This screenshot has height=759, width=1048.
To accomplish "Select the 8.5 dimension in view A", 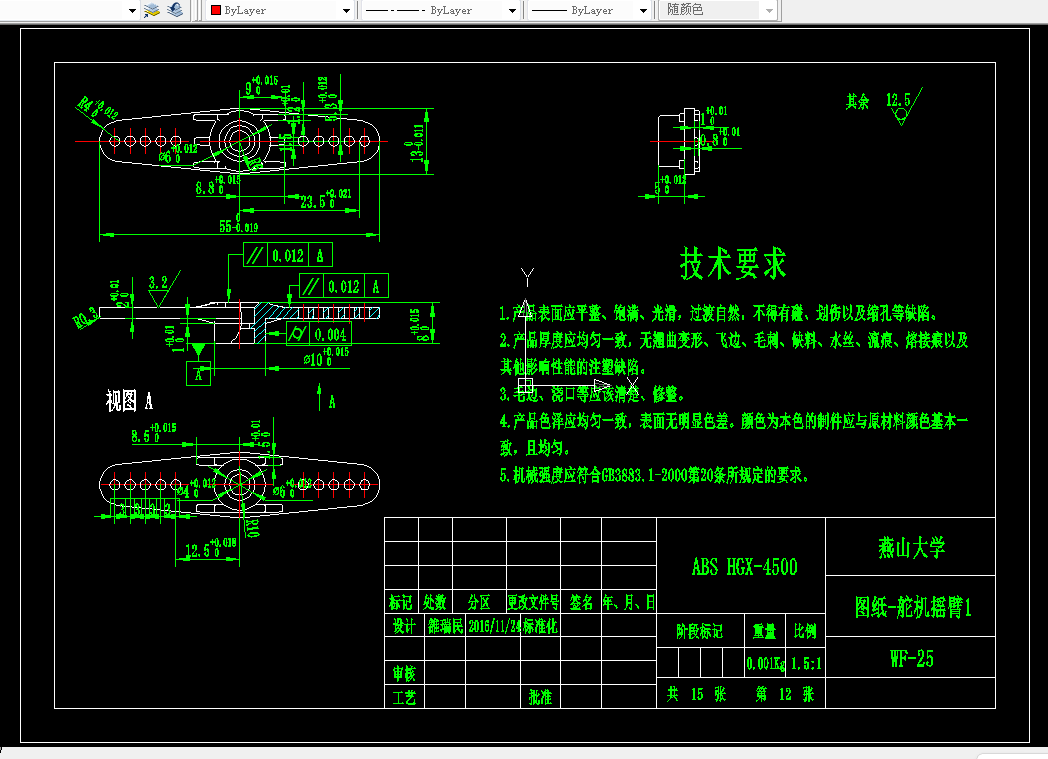I will coord(154,433).
